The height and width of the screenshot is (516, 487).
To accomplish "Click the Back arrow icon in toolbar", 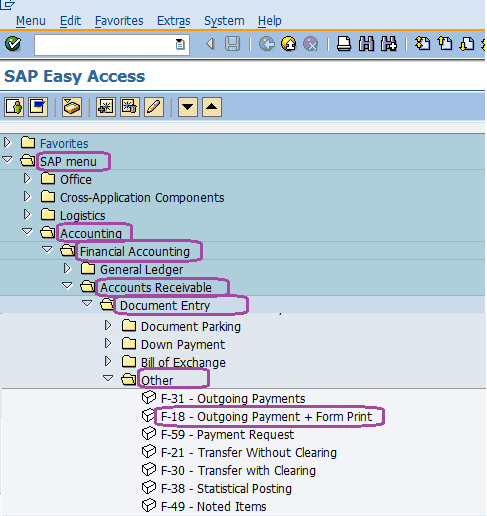I will (x=210, y=44).
